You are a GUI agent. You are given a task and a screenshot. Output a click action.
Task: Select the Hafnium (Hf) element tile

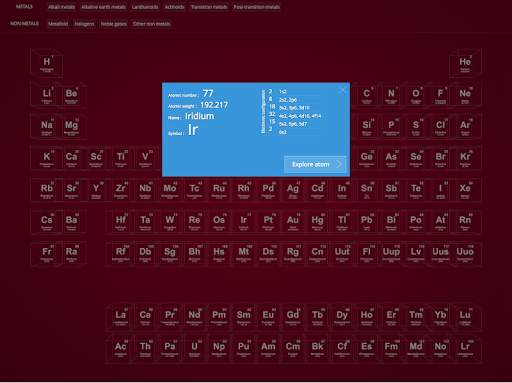tap(121, 221)
